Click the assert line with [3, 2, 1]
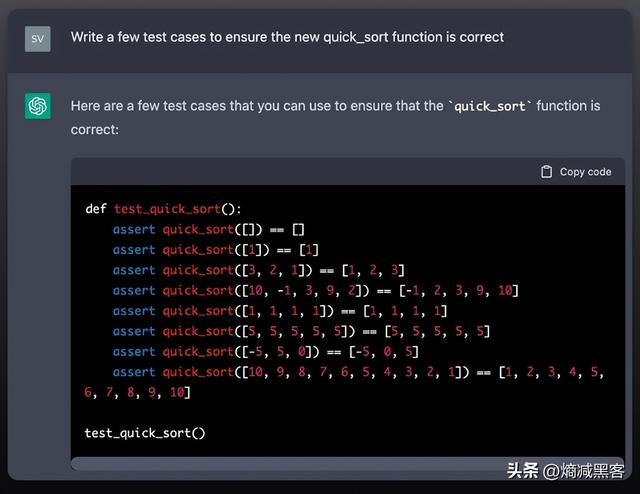 258,270
